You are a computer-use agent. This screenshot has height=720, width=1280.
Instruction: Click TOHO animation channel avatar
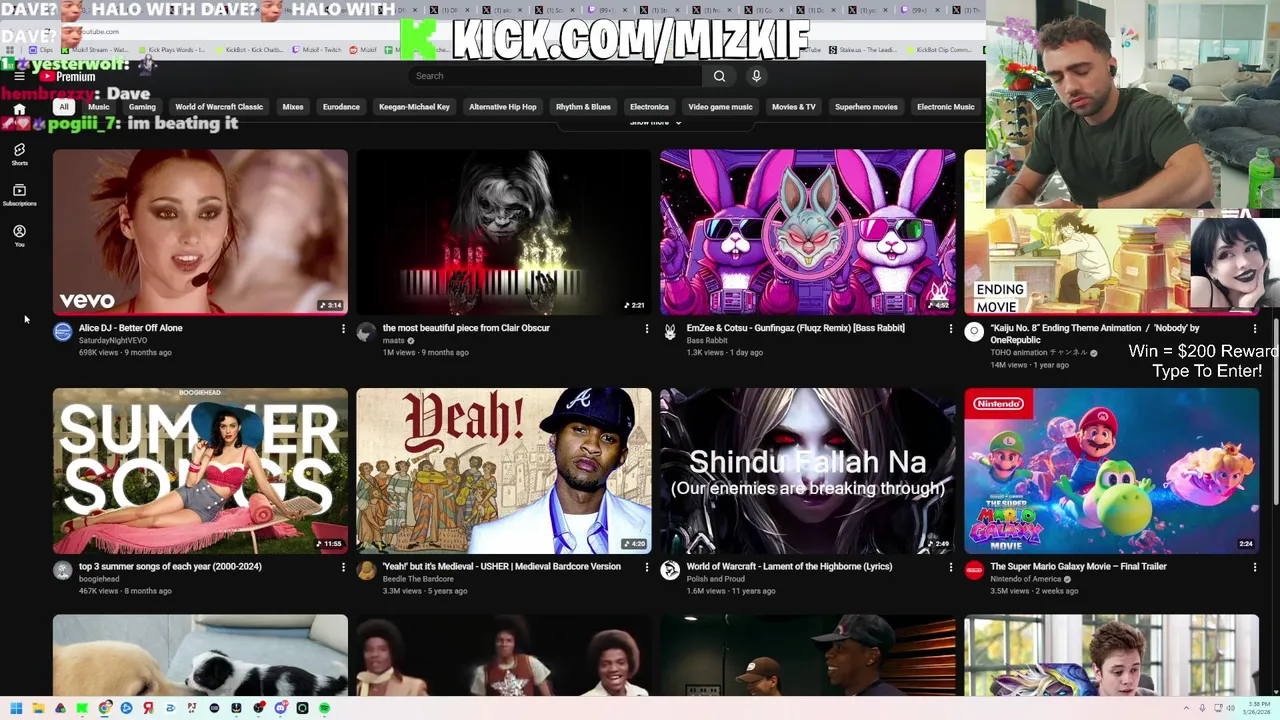[974, 332]
